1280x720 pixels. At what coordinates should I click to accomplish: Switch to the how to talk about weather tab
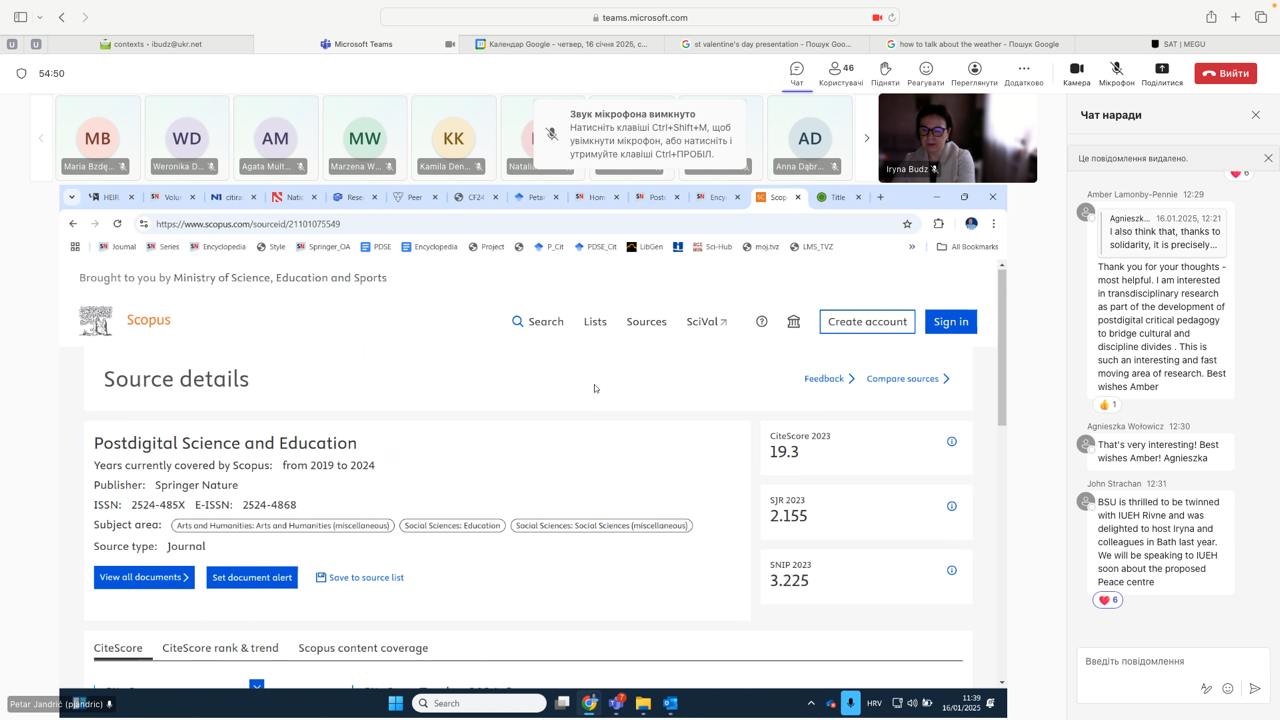coord(973,44)
